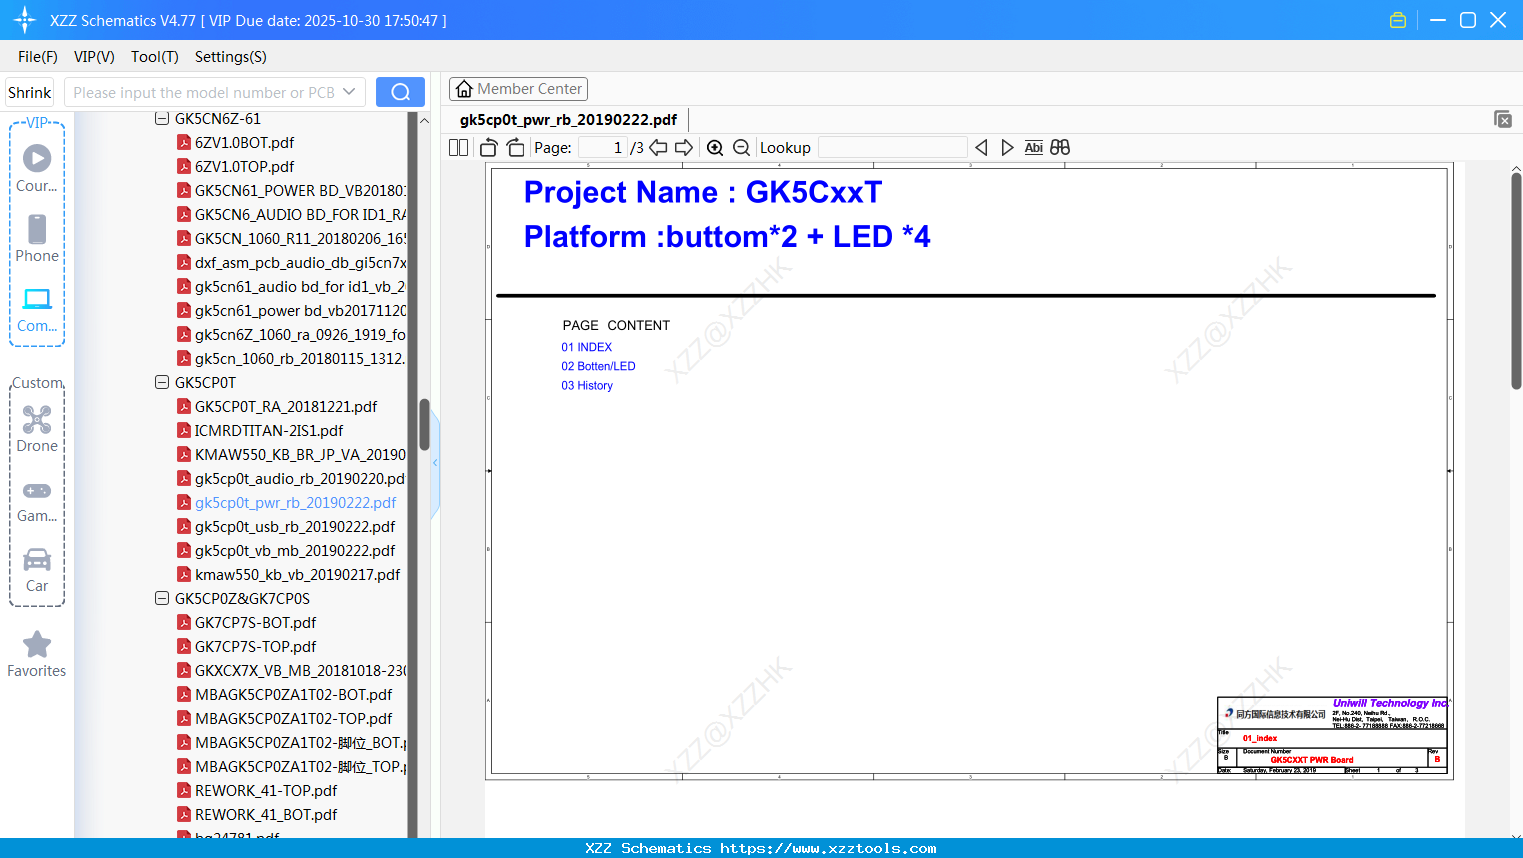The width and height of the screenshot is (1523, 858).
Task: Open 6ZV1.0BOT.pdf
Action: 244,143
